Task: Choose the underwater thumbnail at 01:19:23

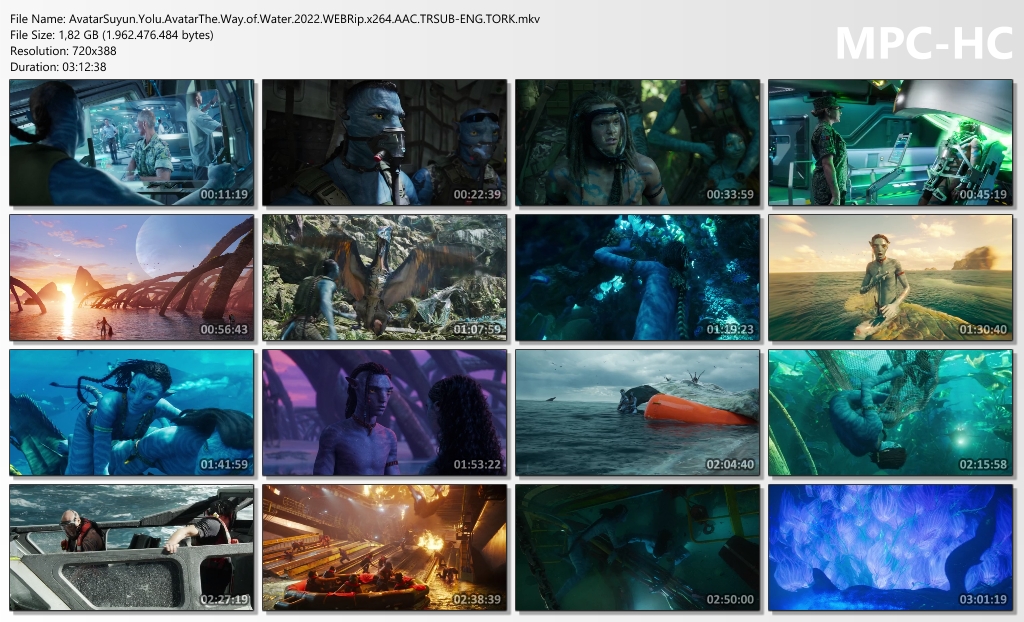Action: click(637, 278)
